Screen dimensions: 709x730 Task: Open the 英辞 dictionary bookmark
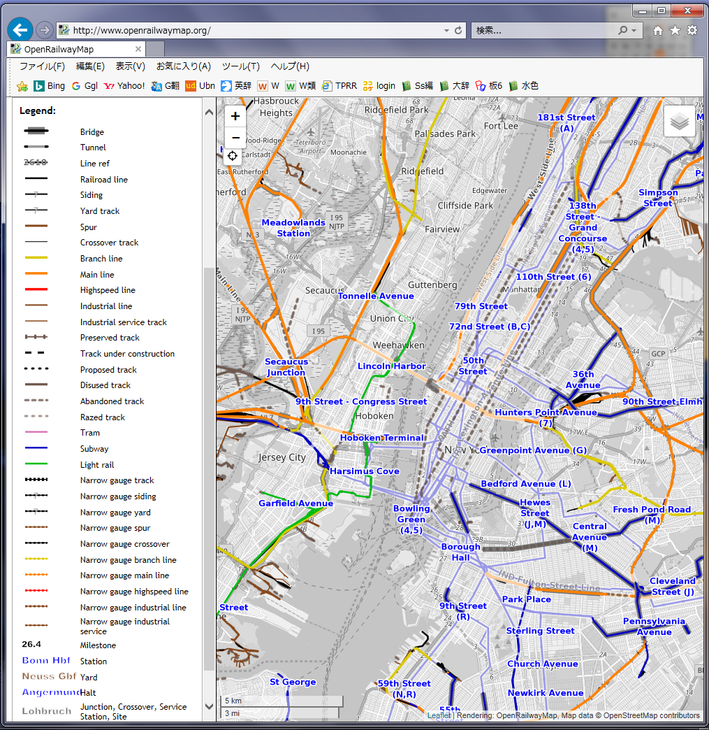click(x=236, y=86)
